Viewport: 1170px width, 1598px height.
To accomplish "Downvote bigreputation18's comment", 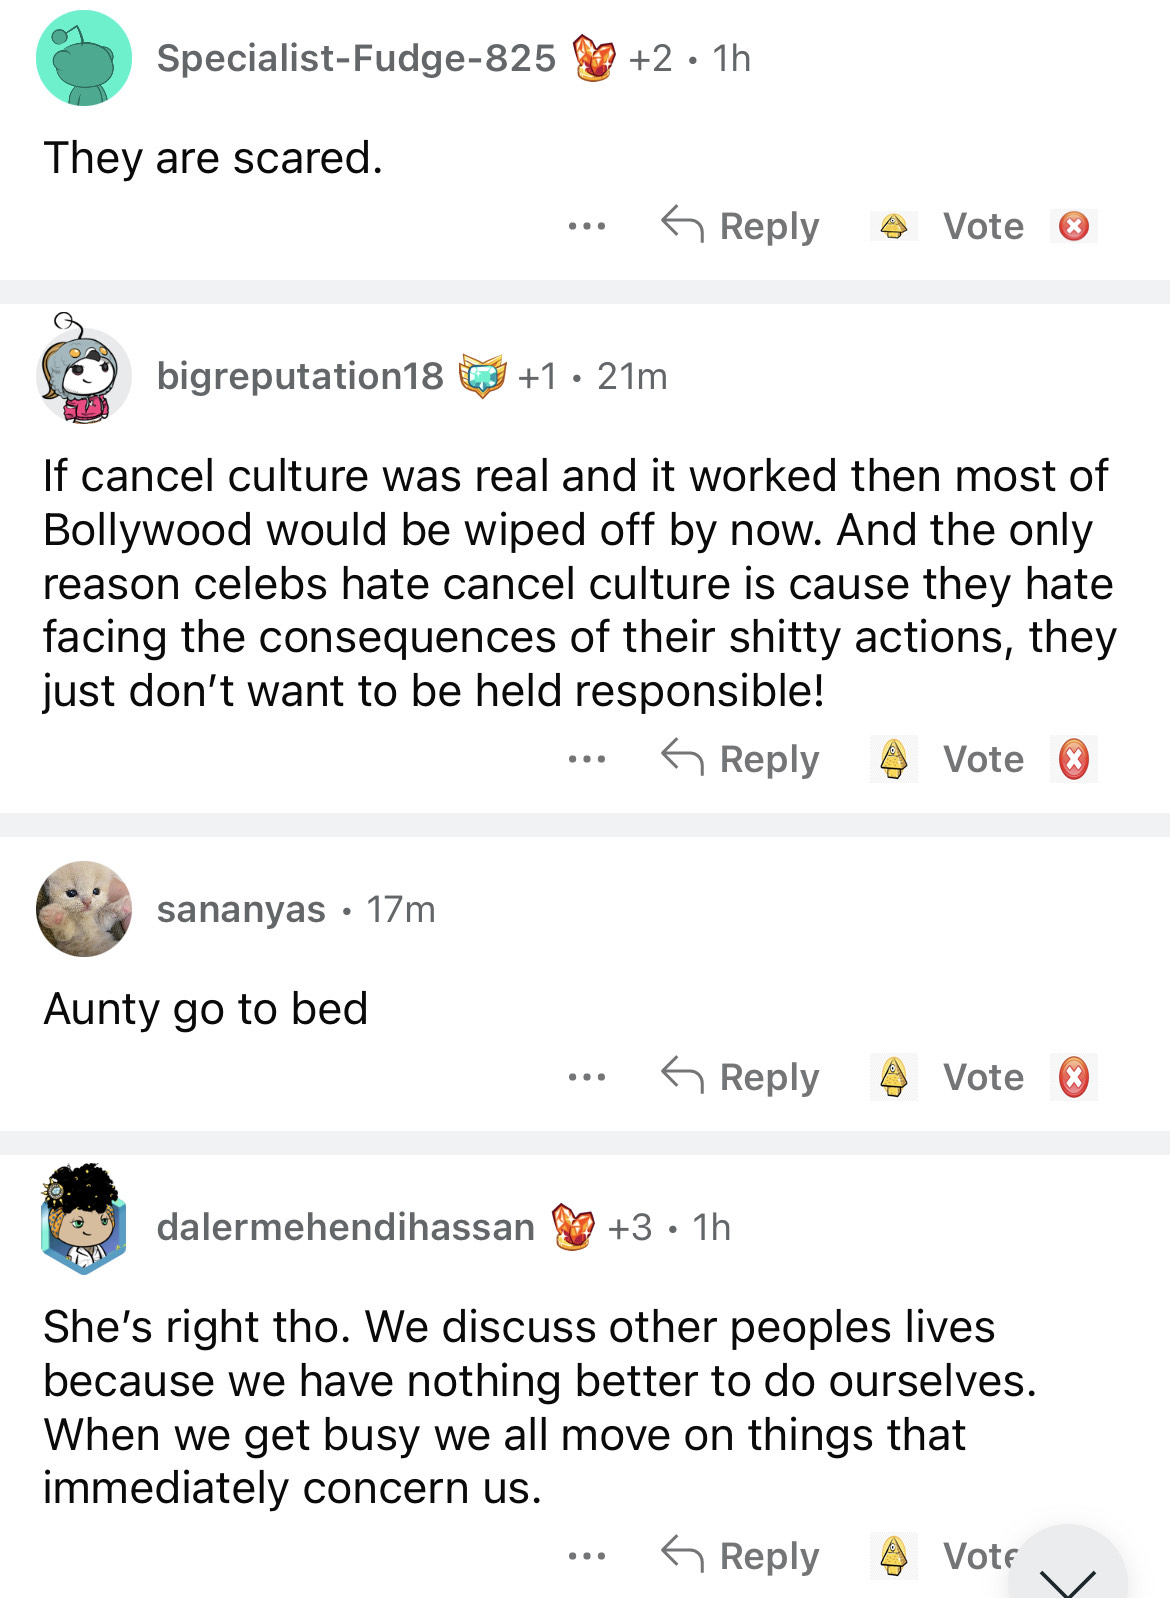I will coord(1074,759).
